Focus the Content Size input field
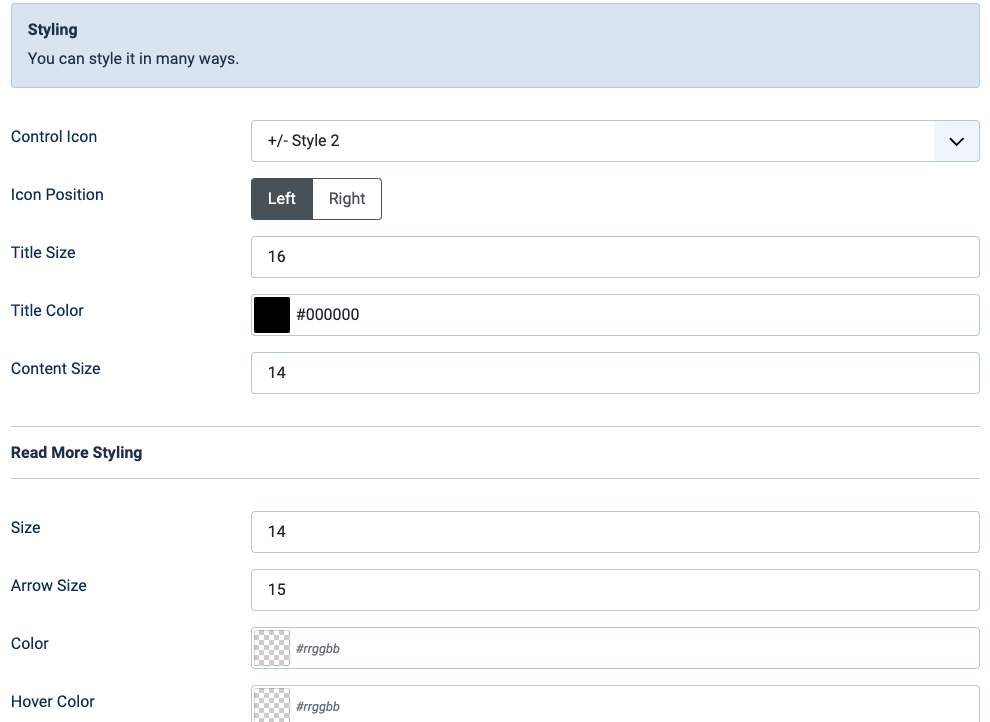990x722 pixels. click(x=614, y=373)
